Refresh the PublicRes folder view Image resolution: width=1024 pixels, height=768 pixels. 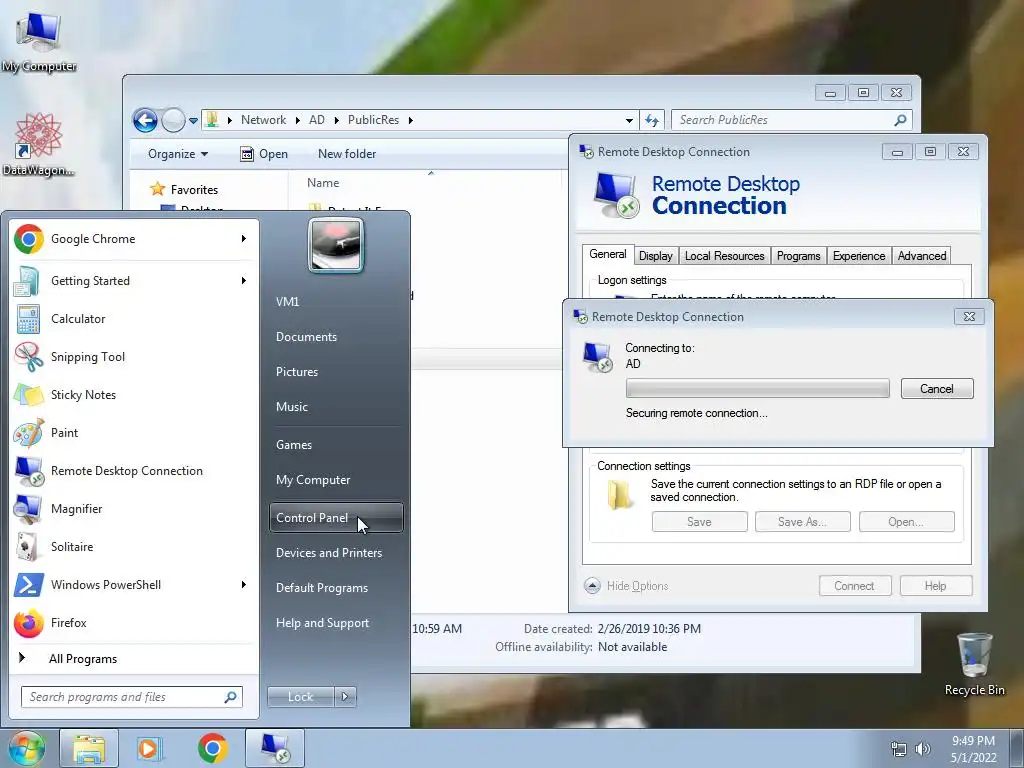click(652, 120)
